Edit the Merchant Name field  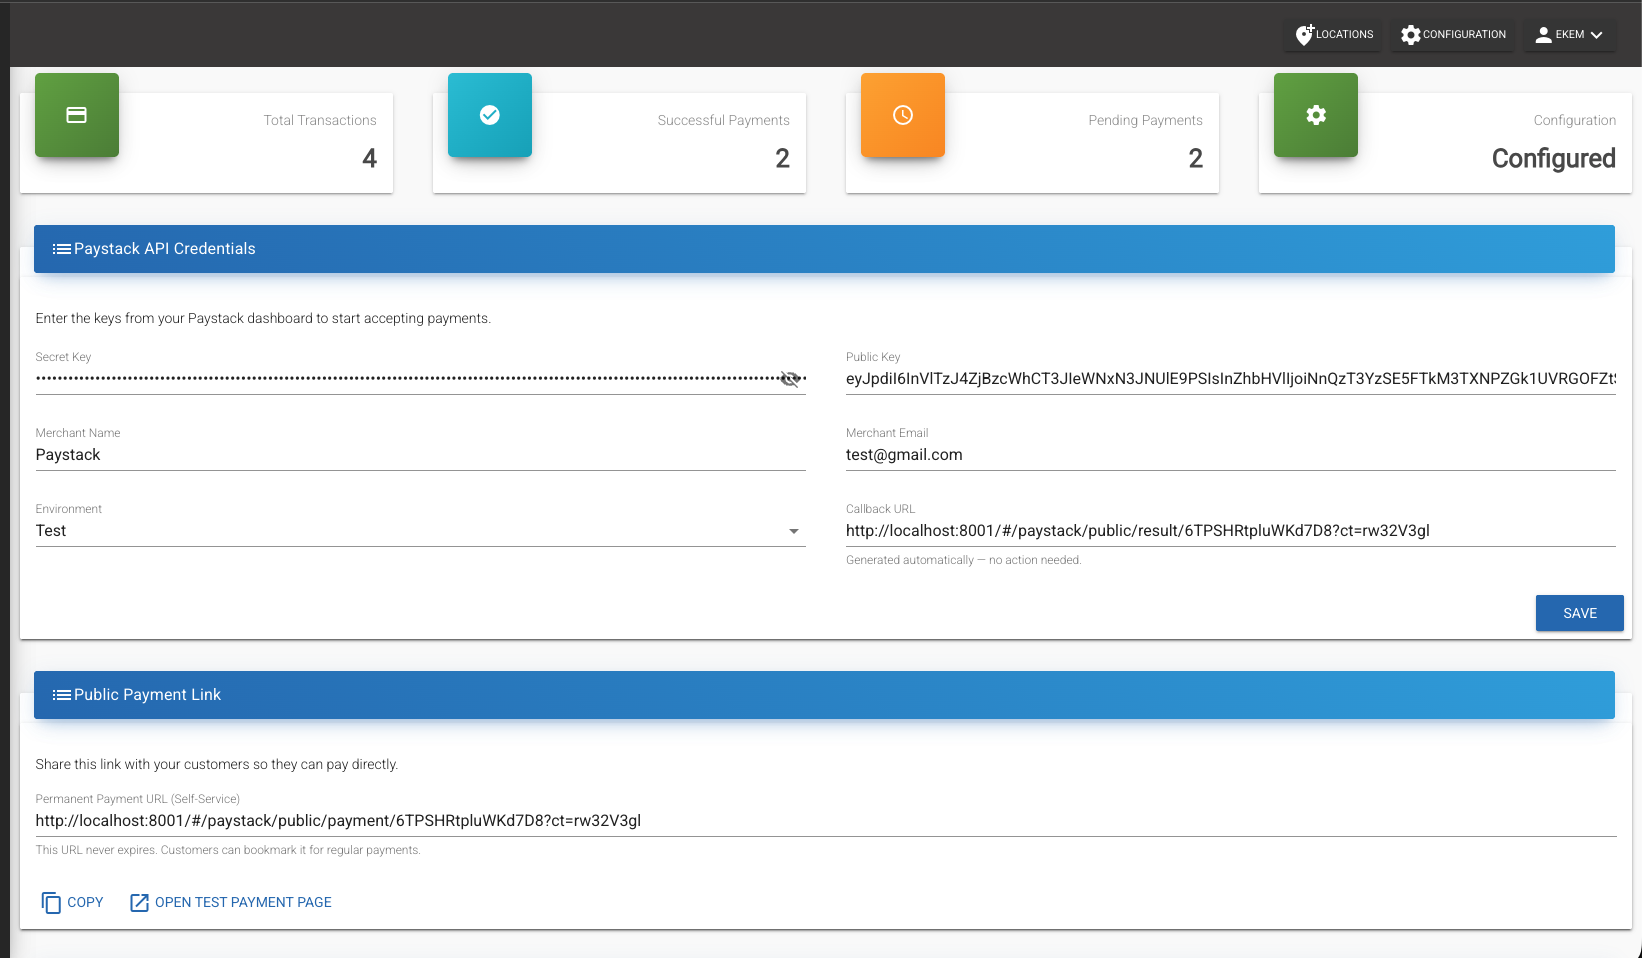point(421,455)
